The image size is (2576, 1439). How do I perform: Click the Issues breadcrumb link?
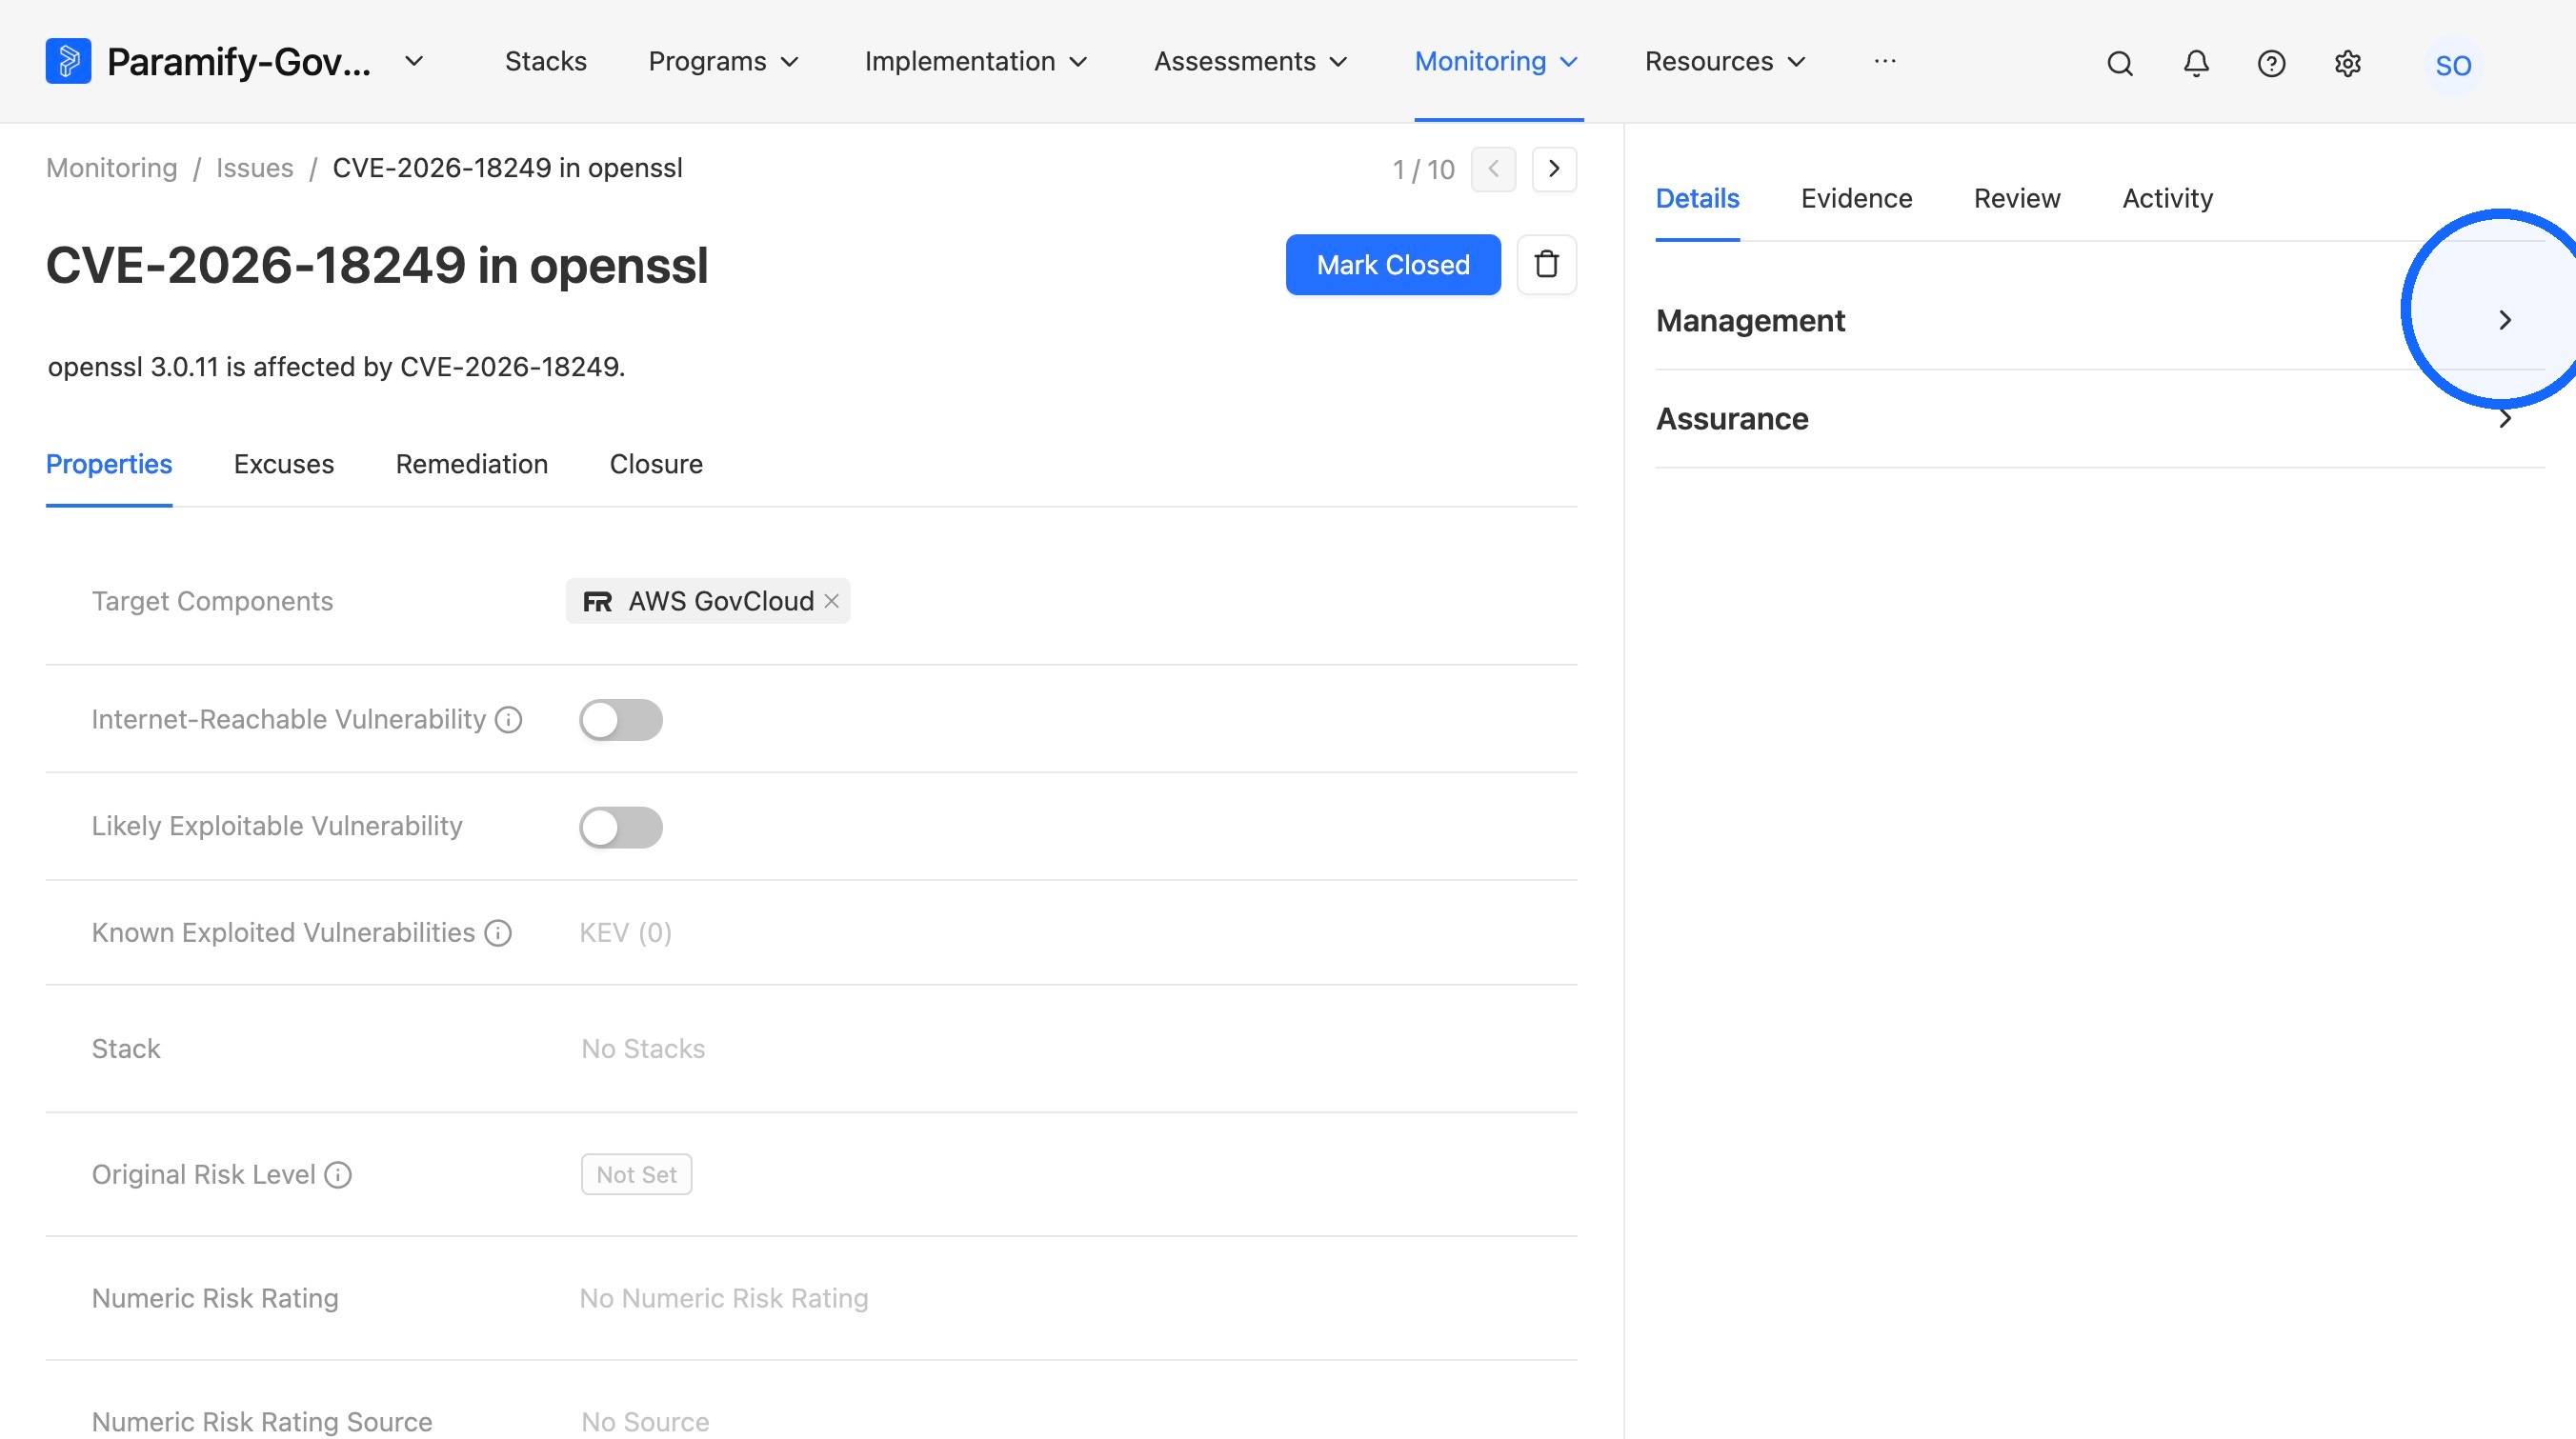point(255,168)
